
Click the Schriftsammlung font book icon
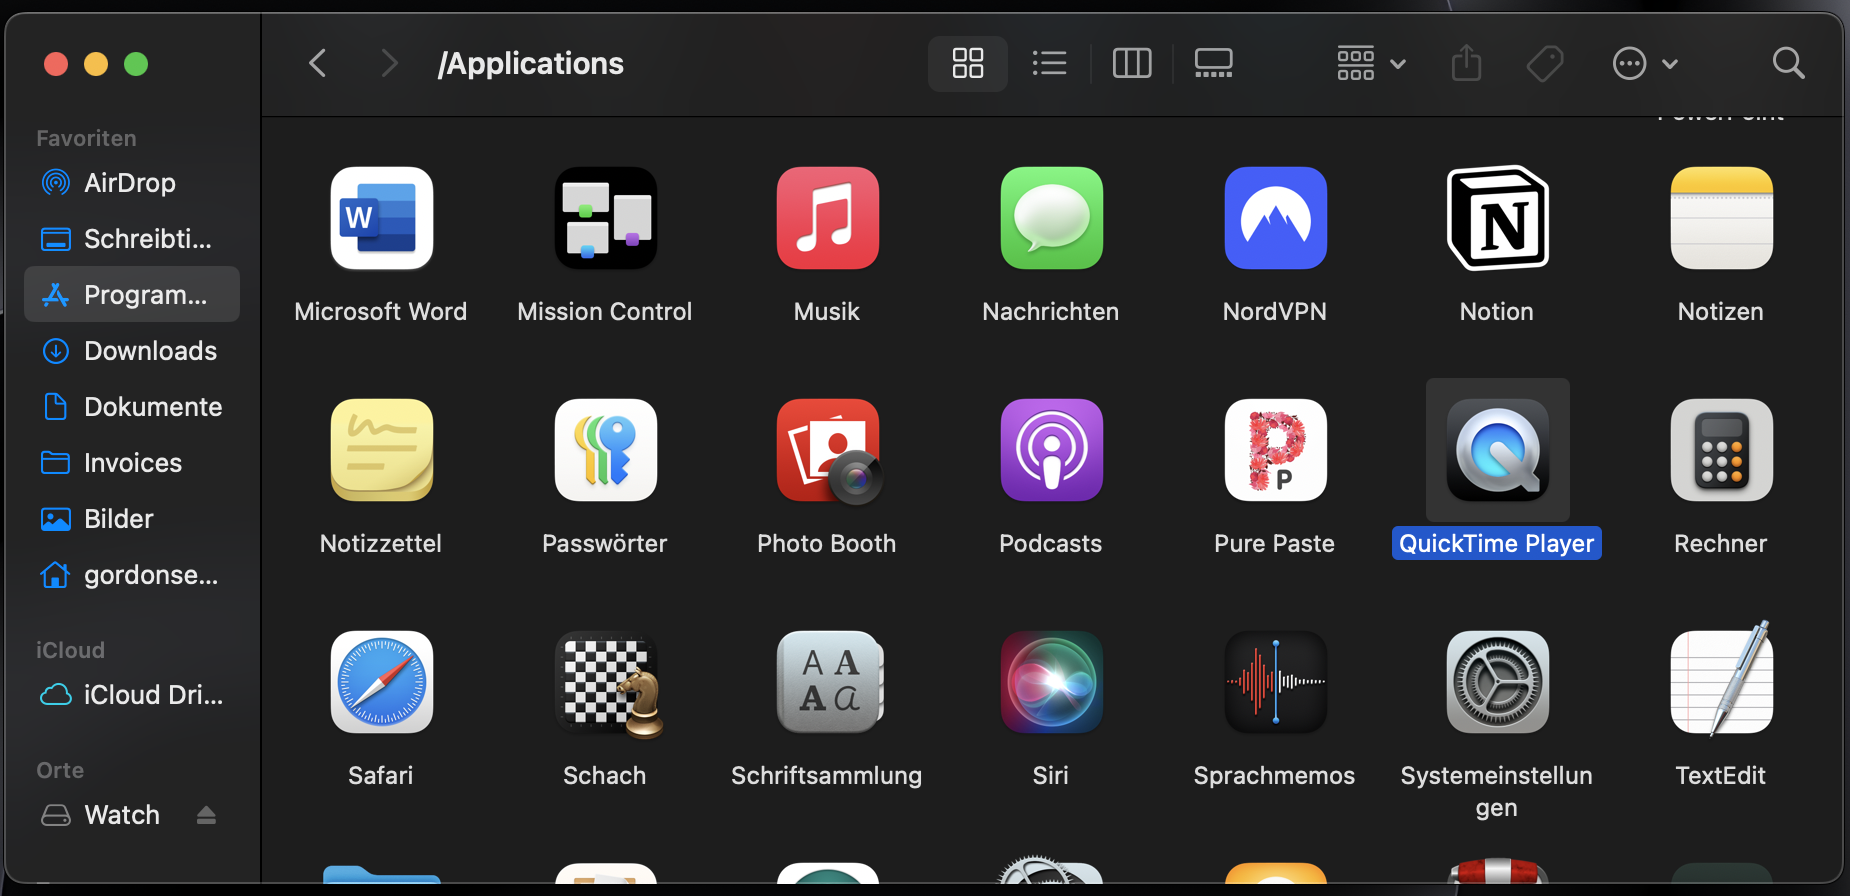pyautogui.click(x=829, y=682)
